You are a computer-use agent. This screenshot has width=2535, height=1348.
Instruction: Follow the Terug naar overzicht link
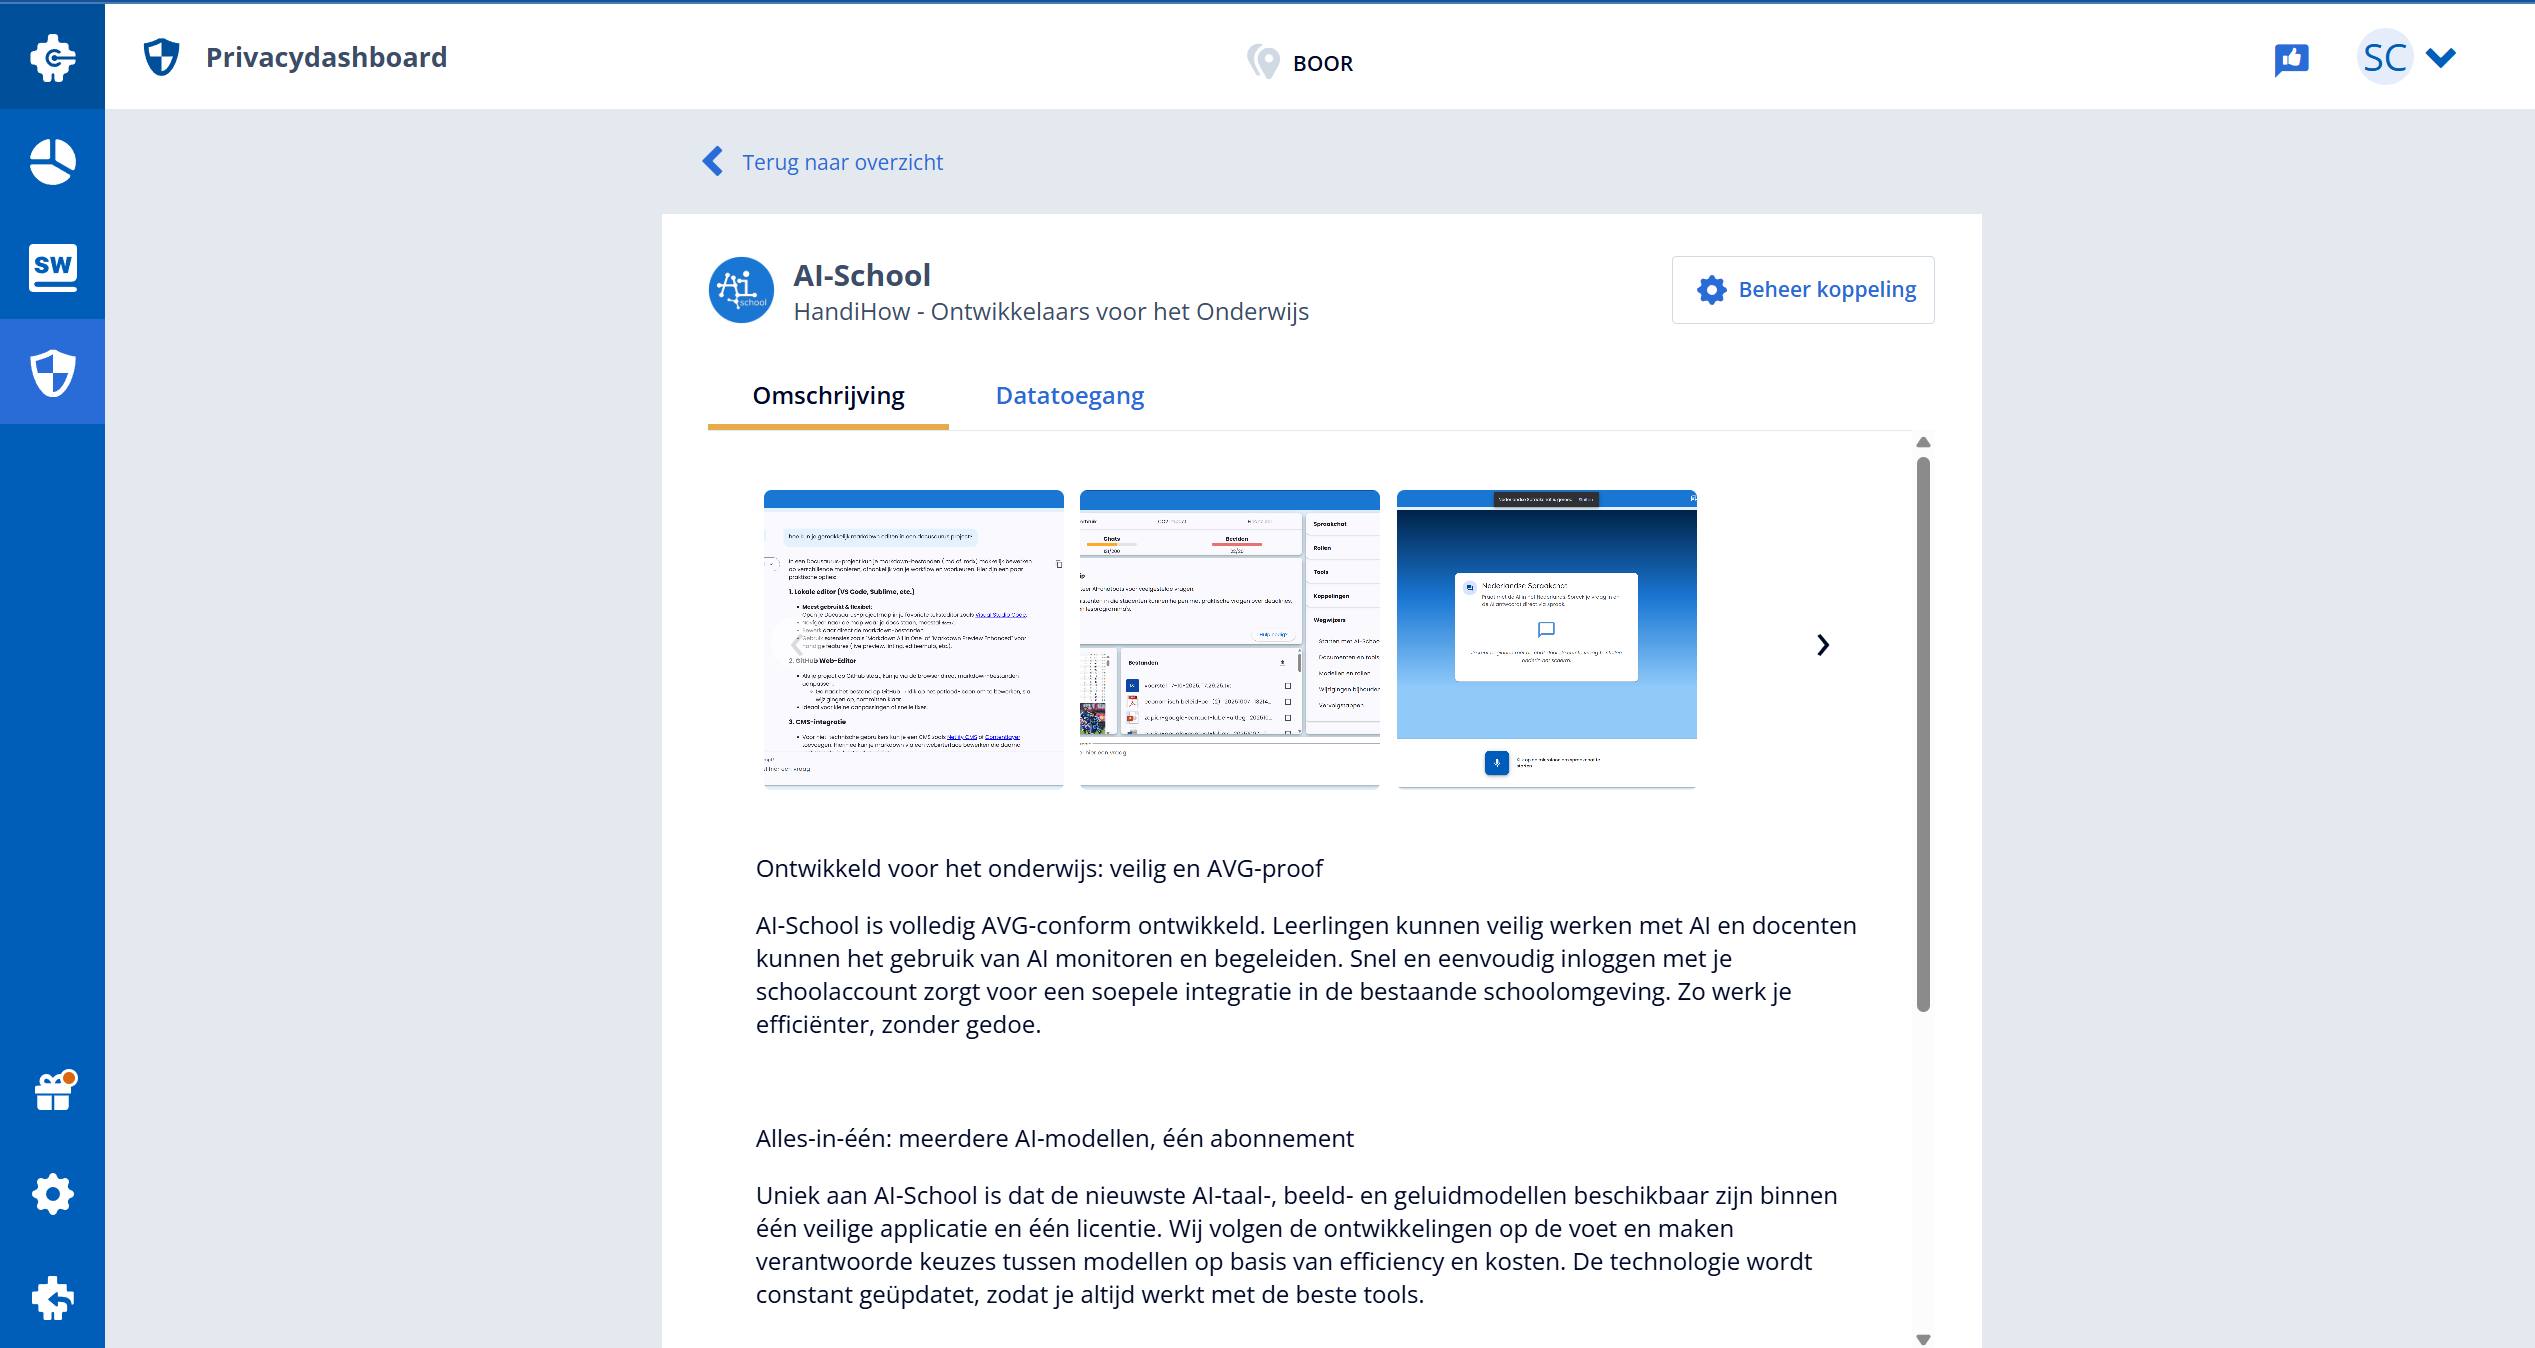pos(842,162)
